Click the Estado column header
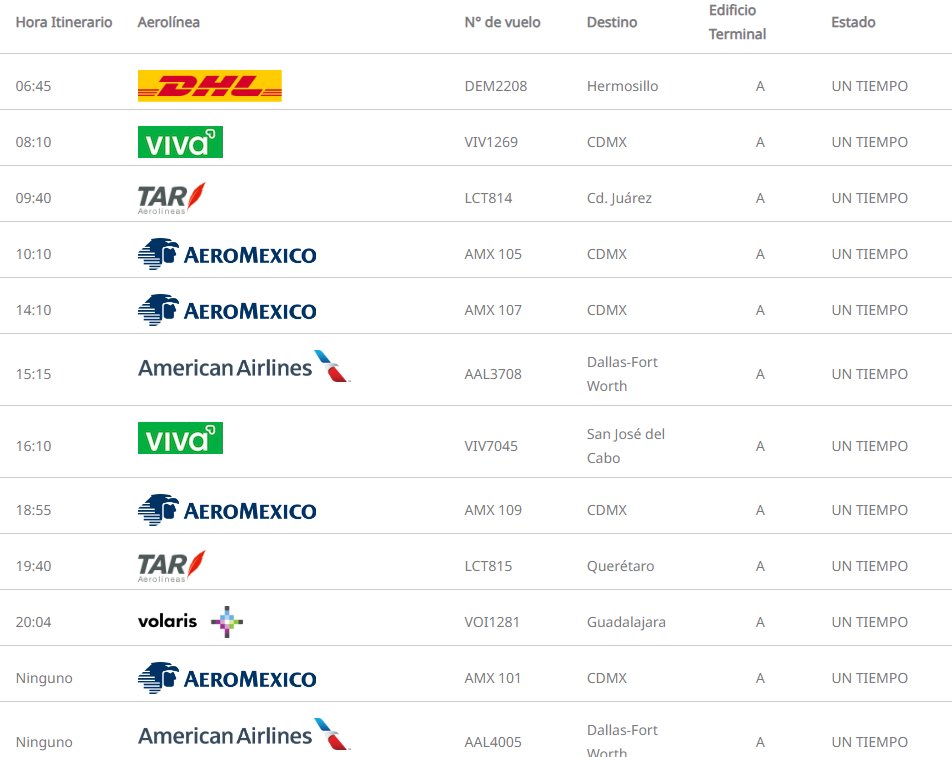Image resolution: width=952 pixels, height=757 pixels. pos(853,22)
